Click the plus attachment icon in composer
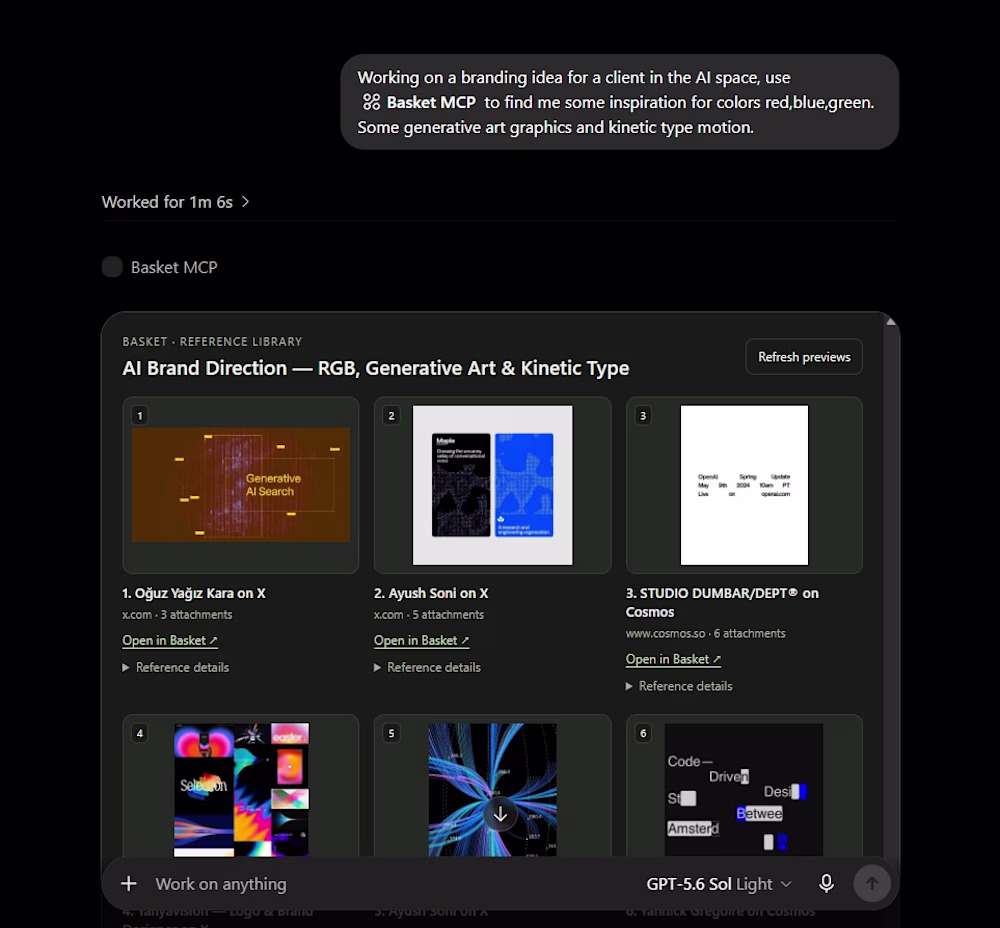The height and width of the screenshot is (928, 1000). pos(129,883)
